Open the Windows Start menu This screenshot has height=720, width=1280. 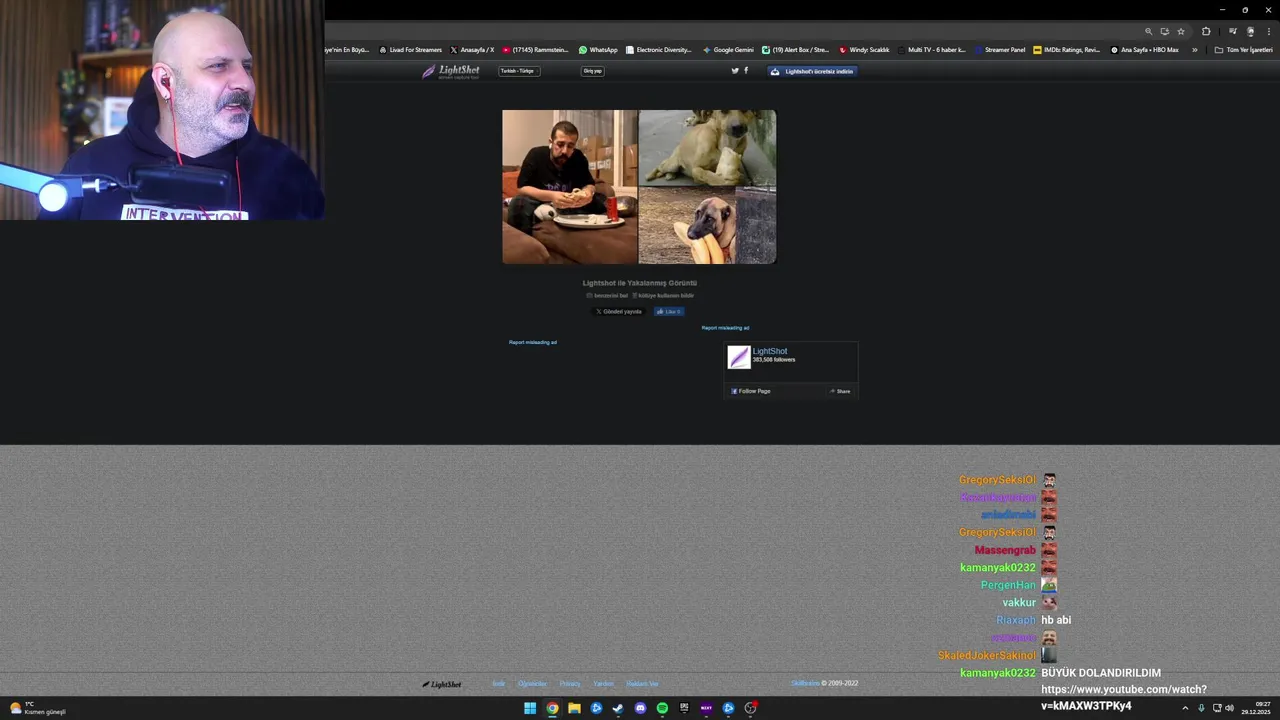pyautogui.click(x=530, y=708)
